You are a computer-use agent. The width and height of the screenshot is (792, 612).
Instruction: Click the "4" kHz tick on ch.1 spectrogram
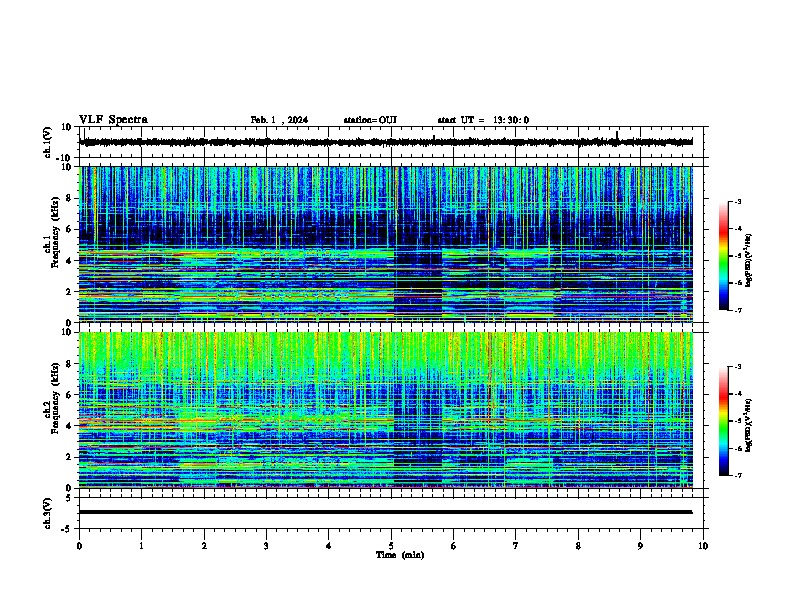[x=70, y=261]
